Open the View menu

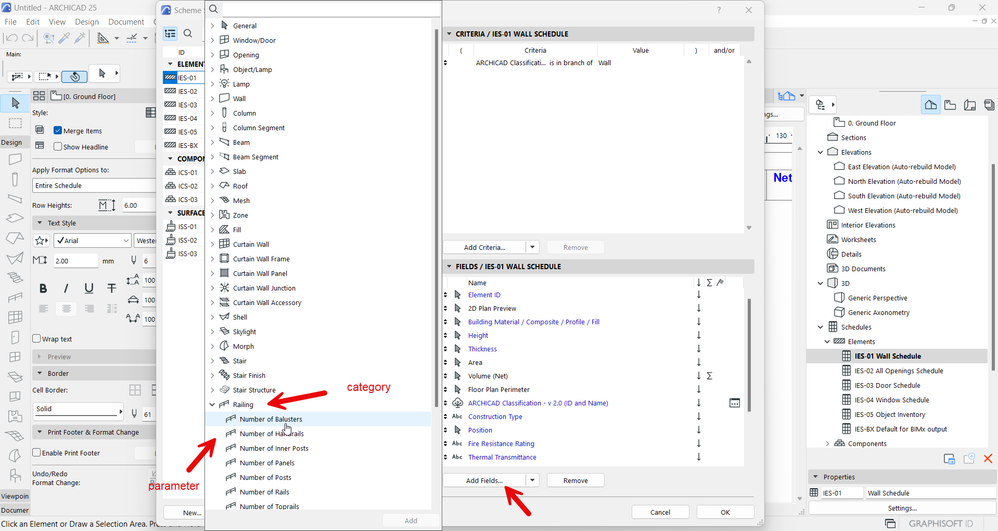click(57, 22)
